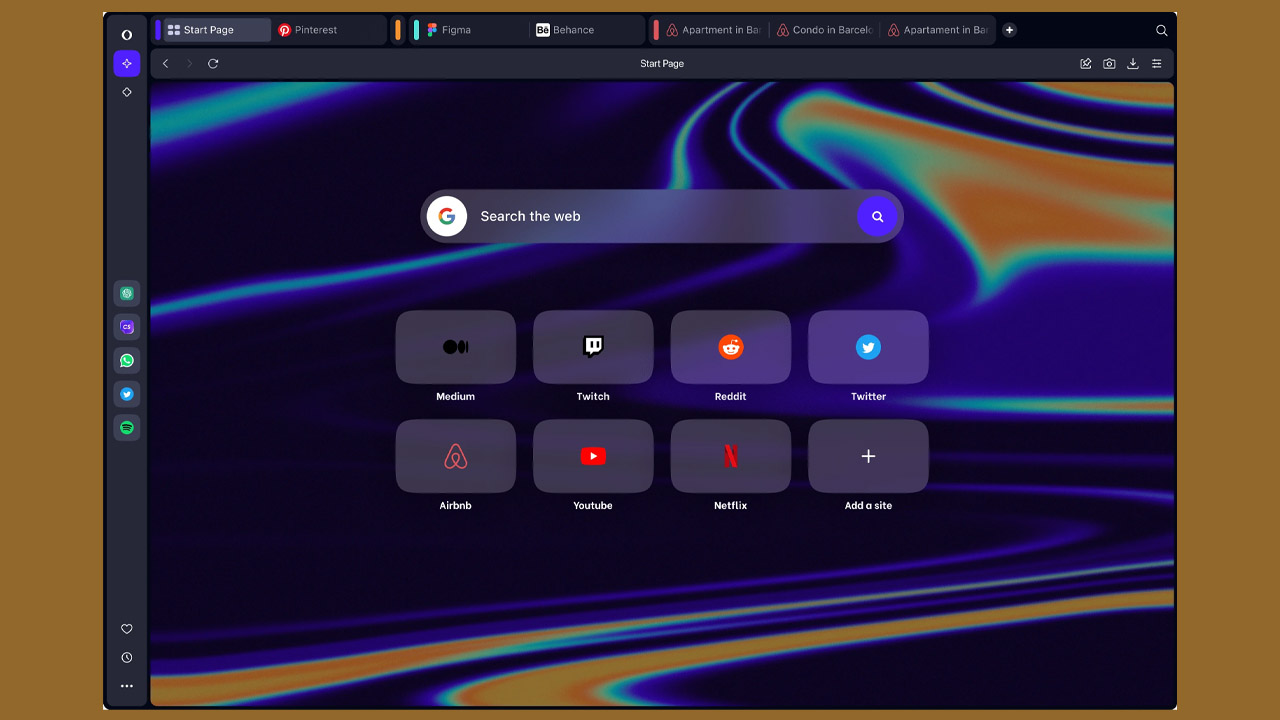Open the Opera main menu logo
This screenshot has width=1280, height=720.
(x=127, y=35)
